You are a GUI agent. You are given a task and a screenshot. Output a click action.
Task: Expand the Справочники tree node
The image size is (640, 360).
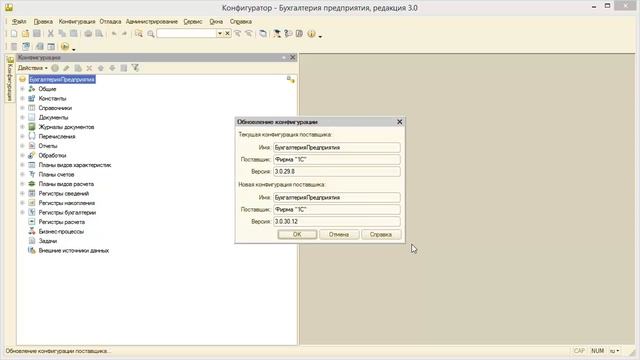tap(22, 108)
